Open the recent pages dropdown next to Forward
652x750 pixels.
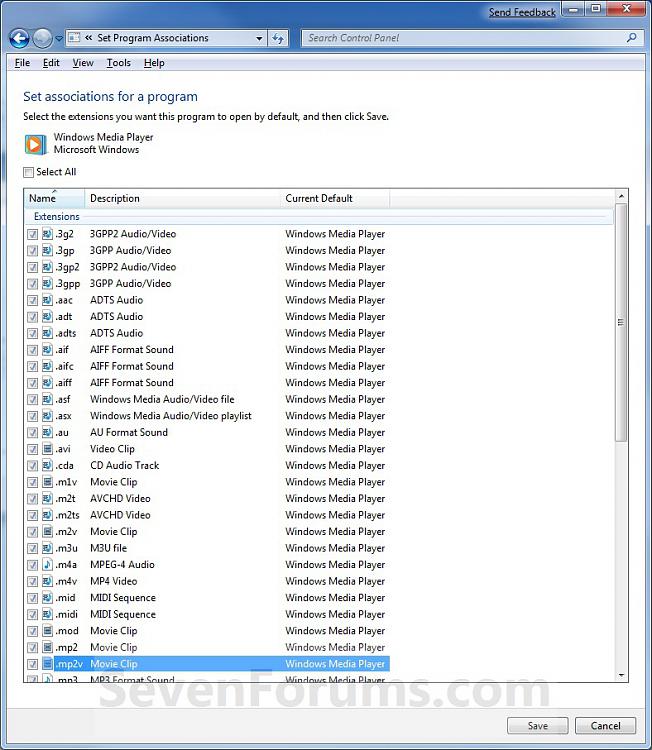point(59,38)
